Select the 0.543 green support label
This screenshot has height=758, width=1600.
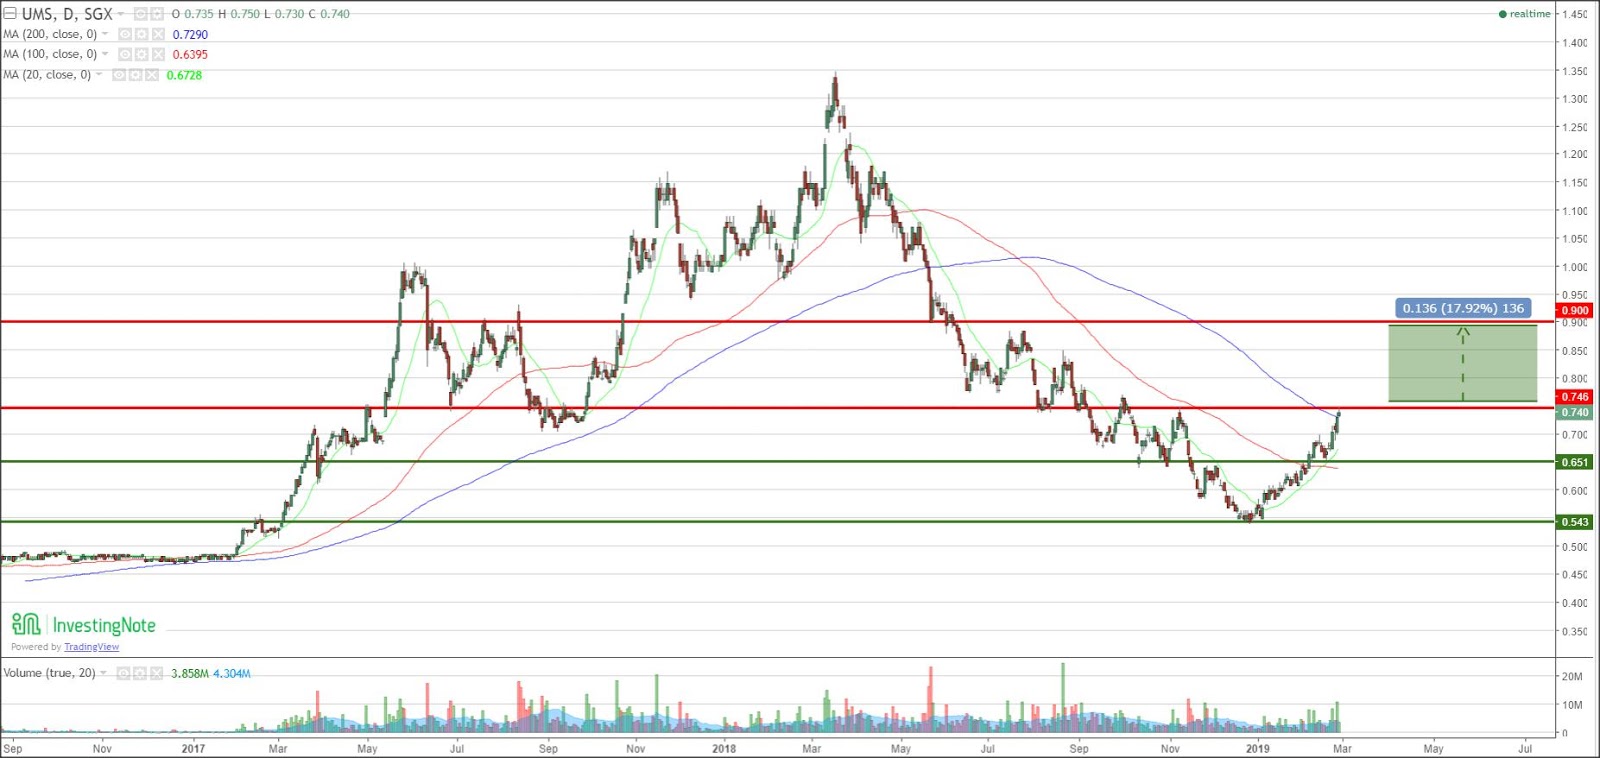tap(1575, 522)
